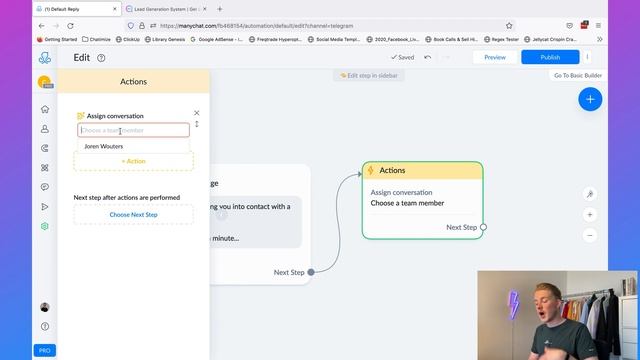Viewport: 640px width, 360px height.
Task: Click the account avatar with PRO tag
Action: (x=45, y=82)
